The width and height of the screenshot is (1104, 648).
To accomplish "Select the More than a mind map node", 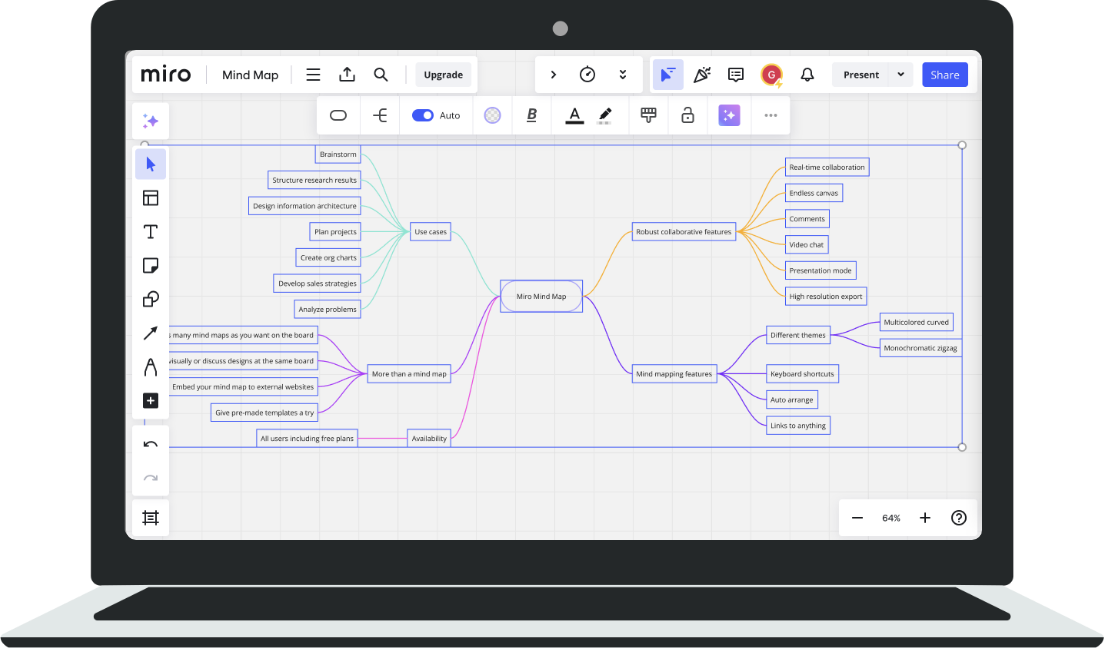I will tap(409, 374).
